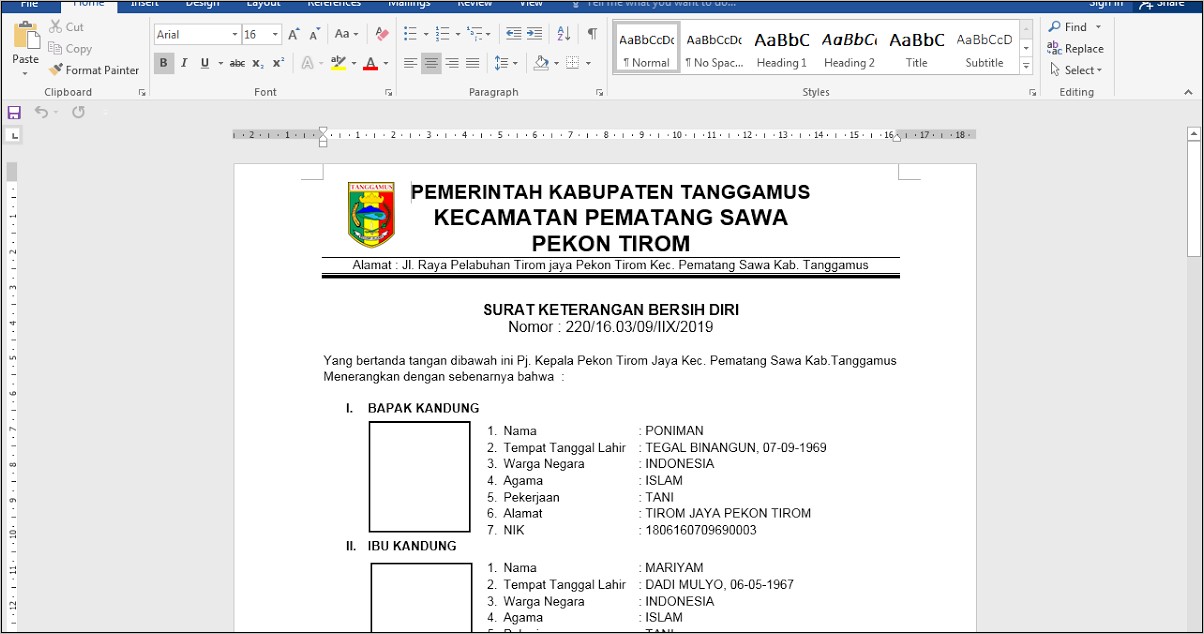The height and width of the screenshot is (634, 1204).
Task: Toggle justified text alignment
Action: point(473,63)
